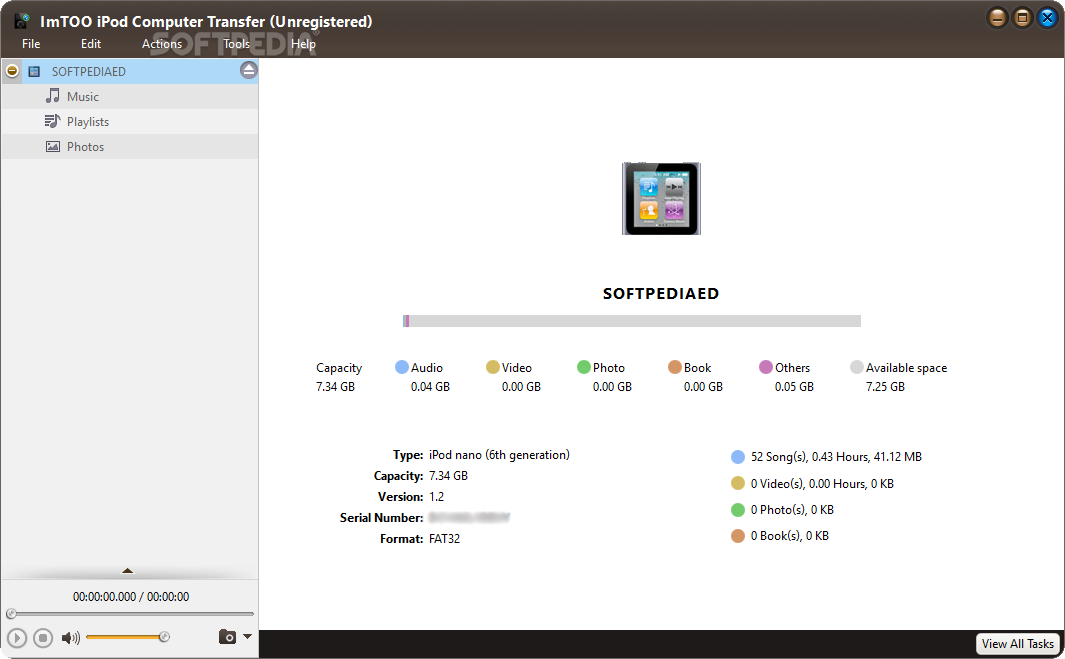
Task: Open the Music library
Action: pos(130,96)
